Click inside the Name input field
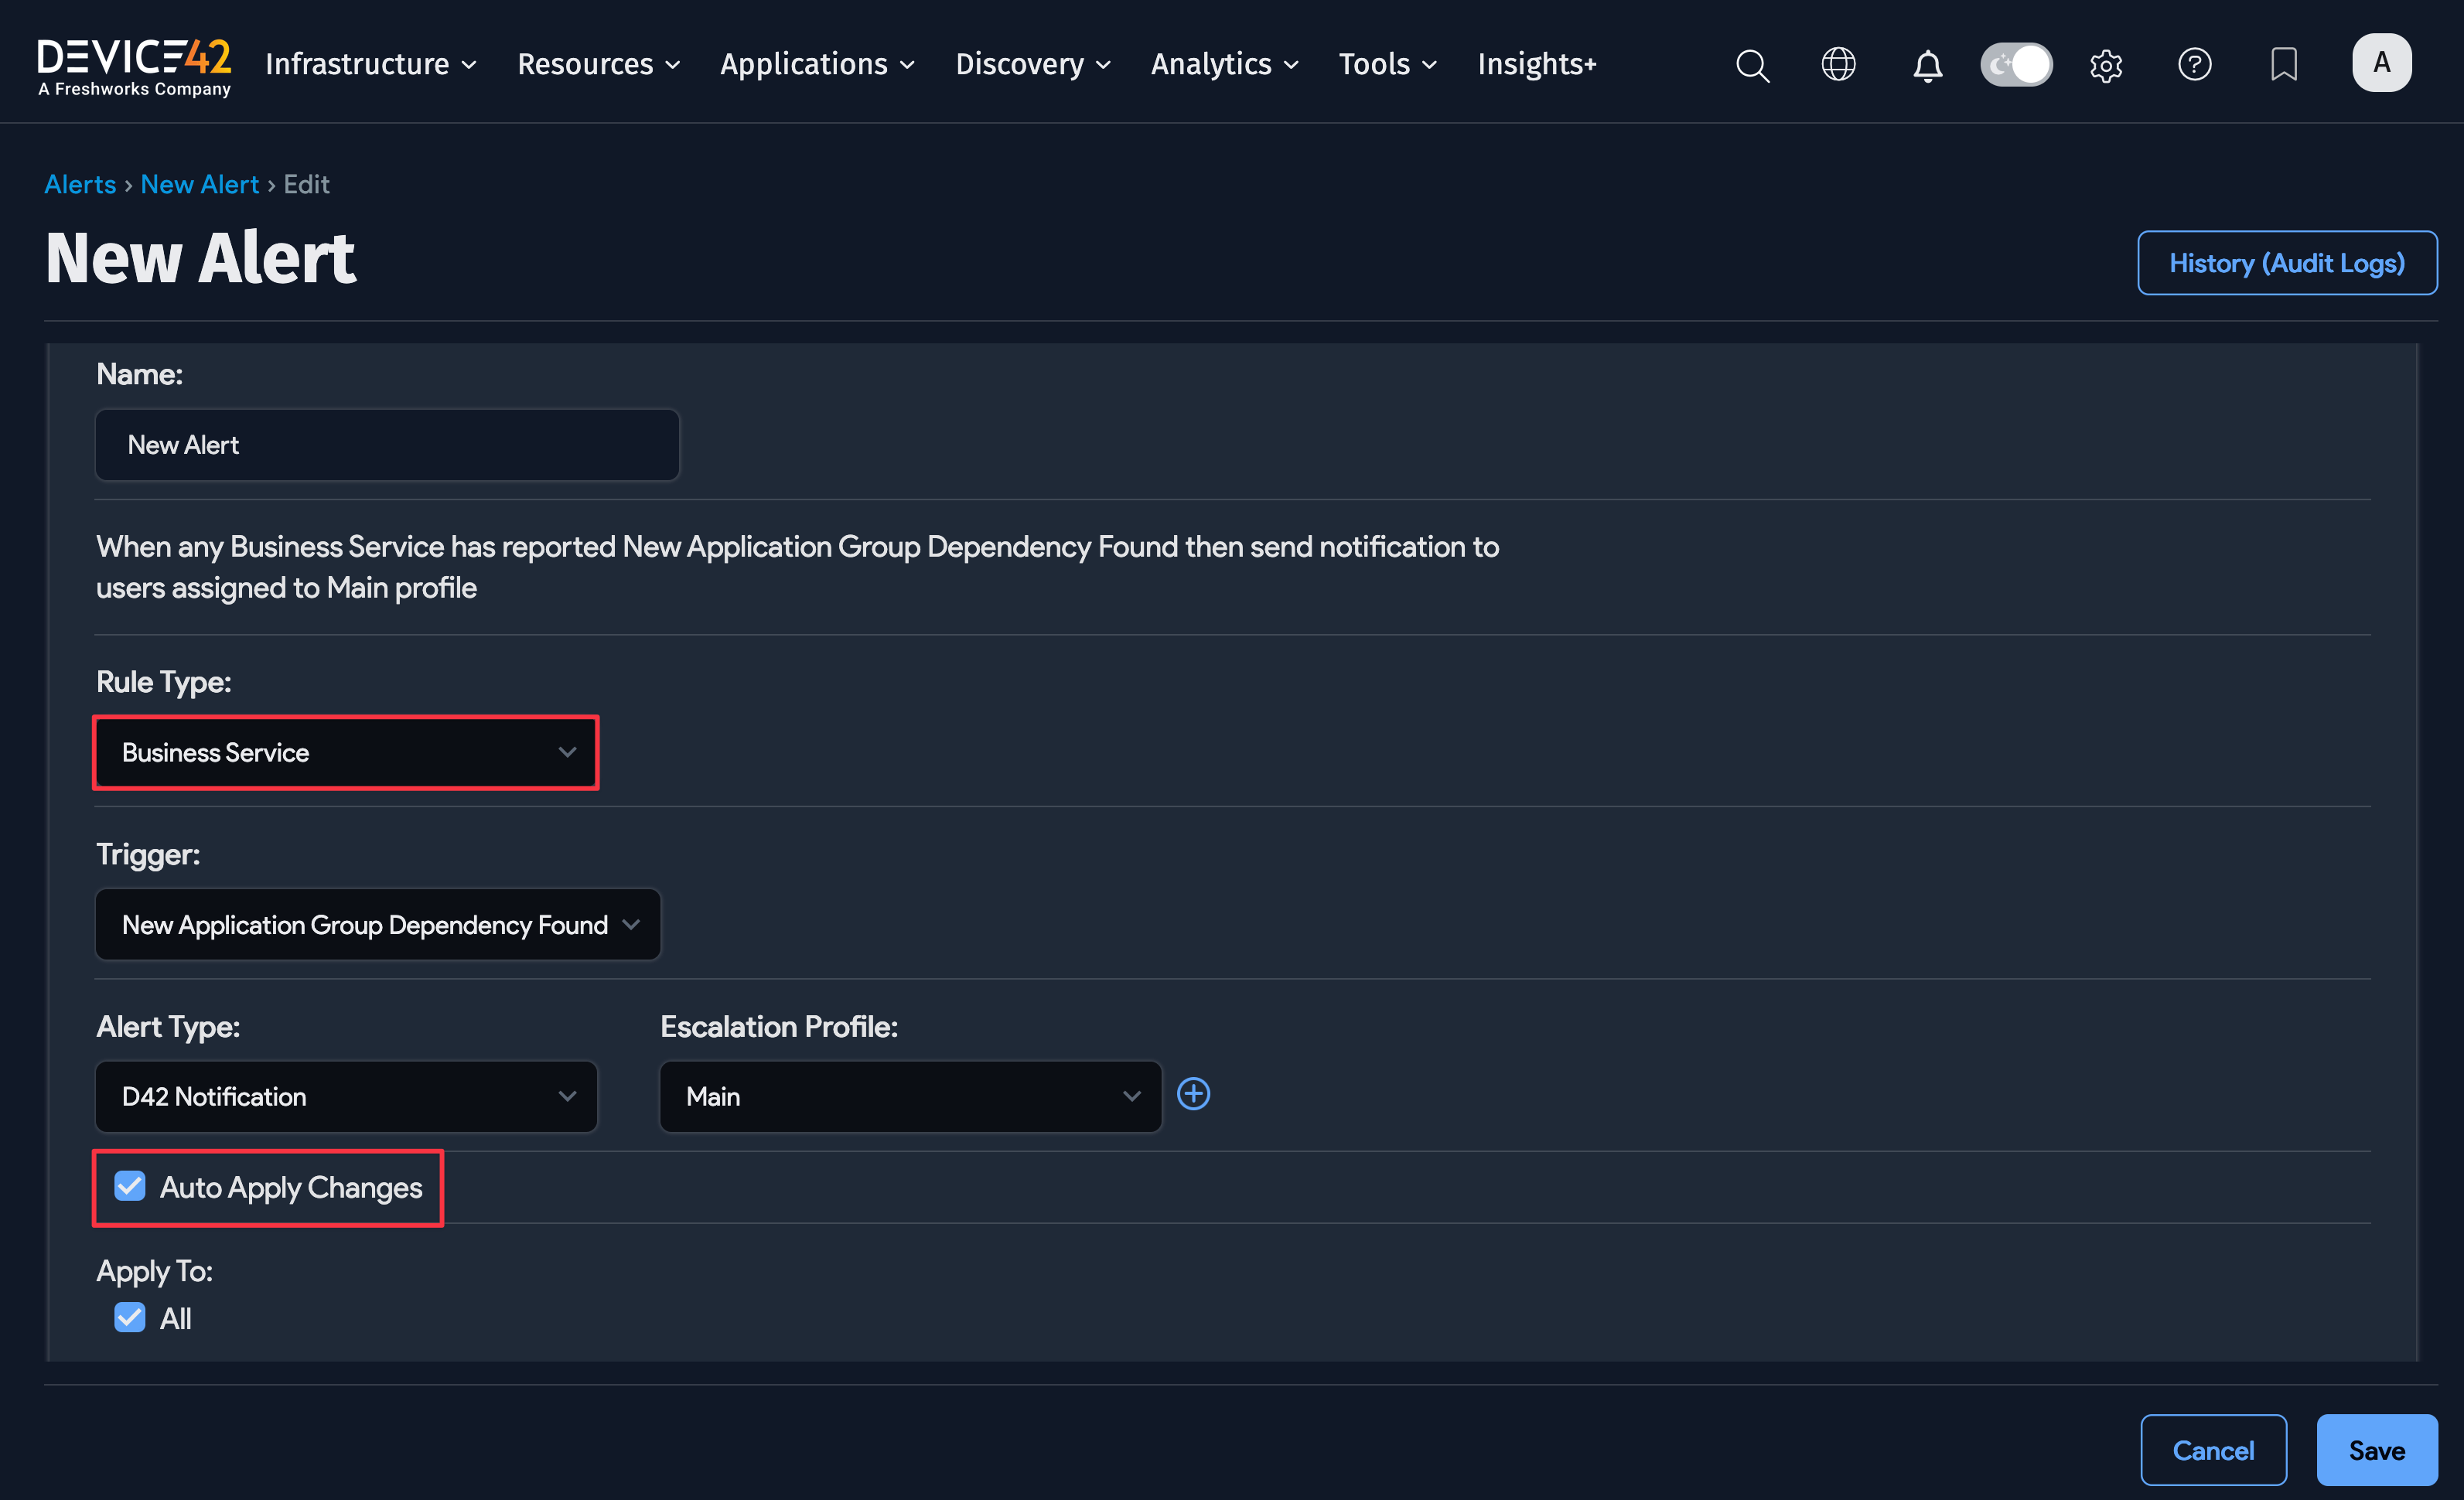Image resolution: width=2464 pixels, height=1500 pixels. [x=386, y=444]
